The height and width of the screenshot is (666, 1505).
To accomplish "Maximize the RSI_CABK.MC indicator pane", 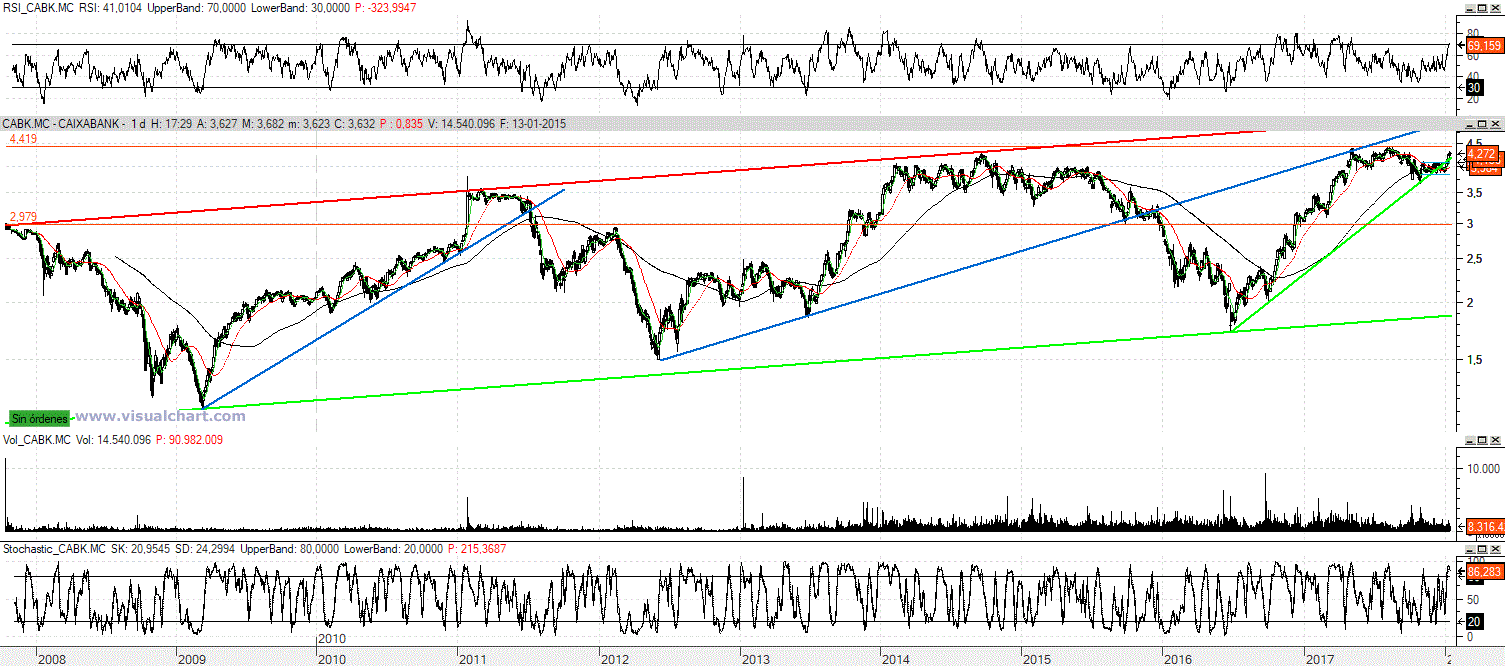I will [x=1480, y=8].
